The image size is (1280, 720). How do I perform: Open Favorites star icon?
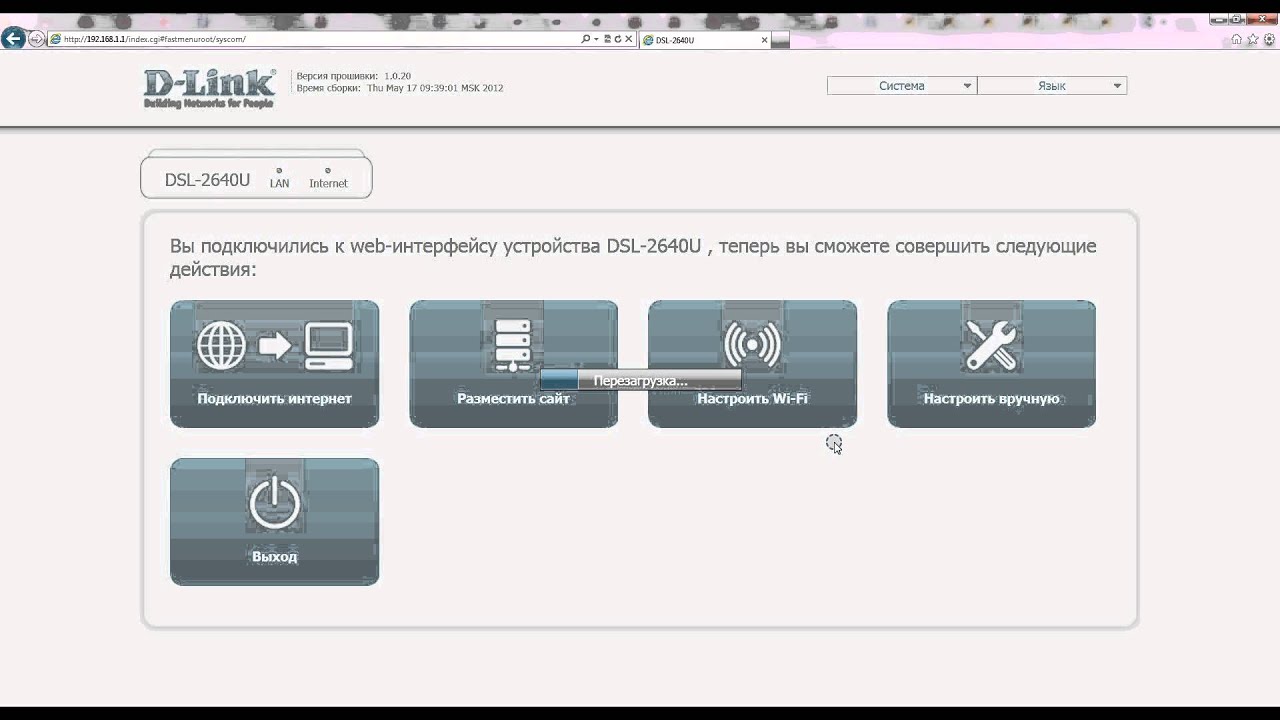point(1253,39)
